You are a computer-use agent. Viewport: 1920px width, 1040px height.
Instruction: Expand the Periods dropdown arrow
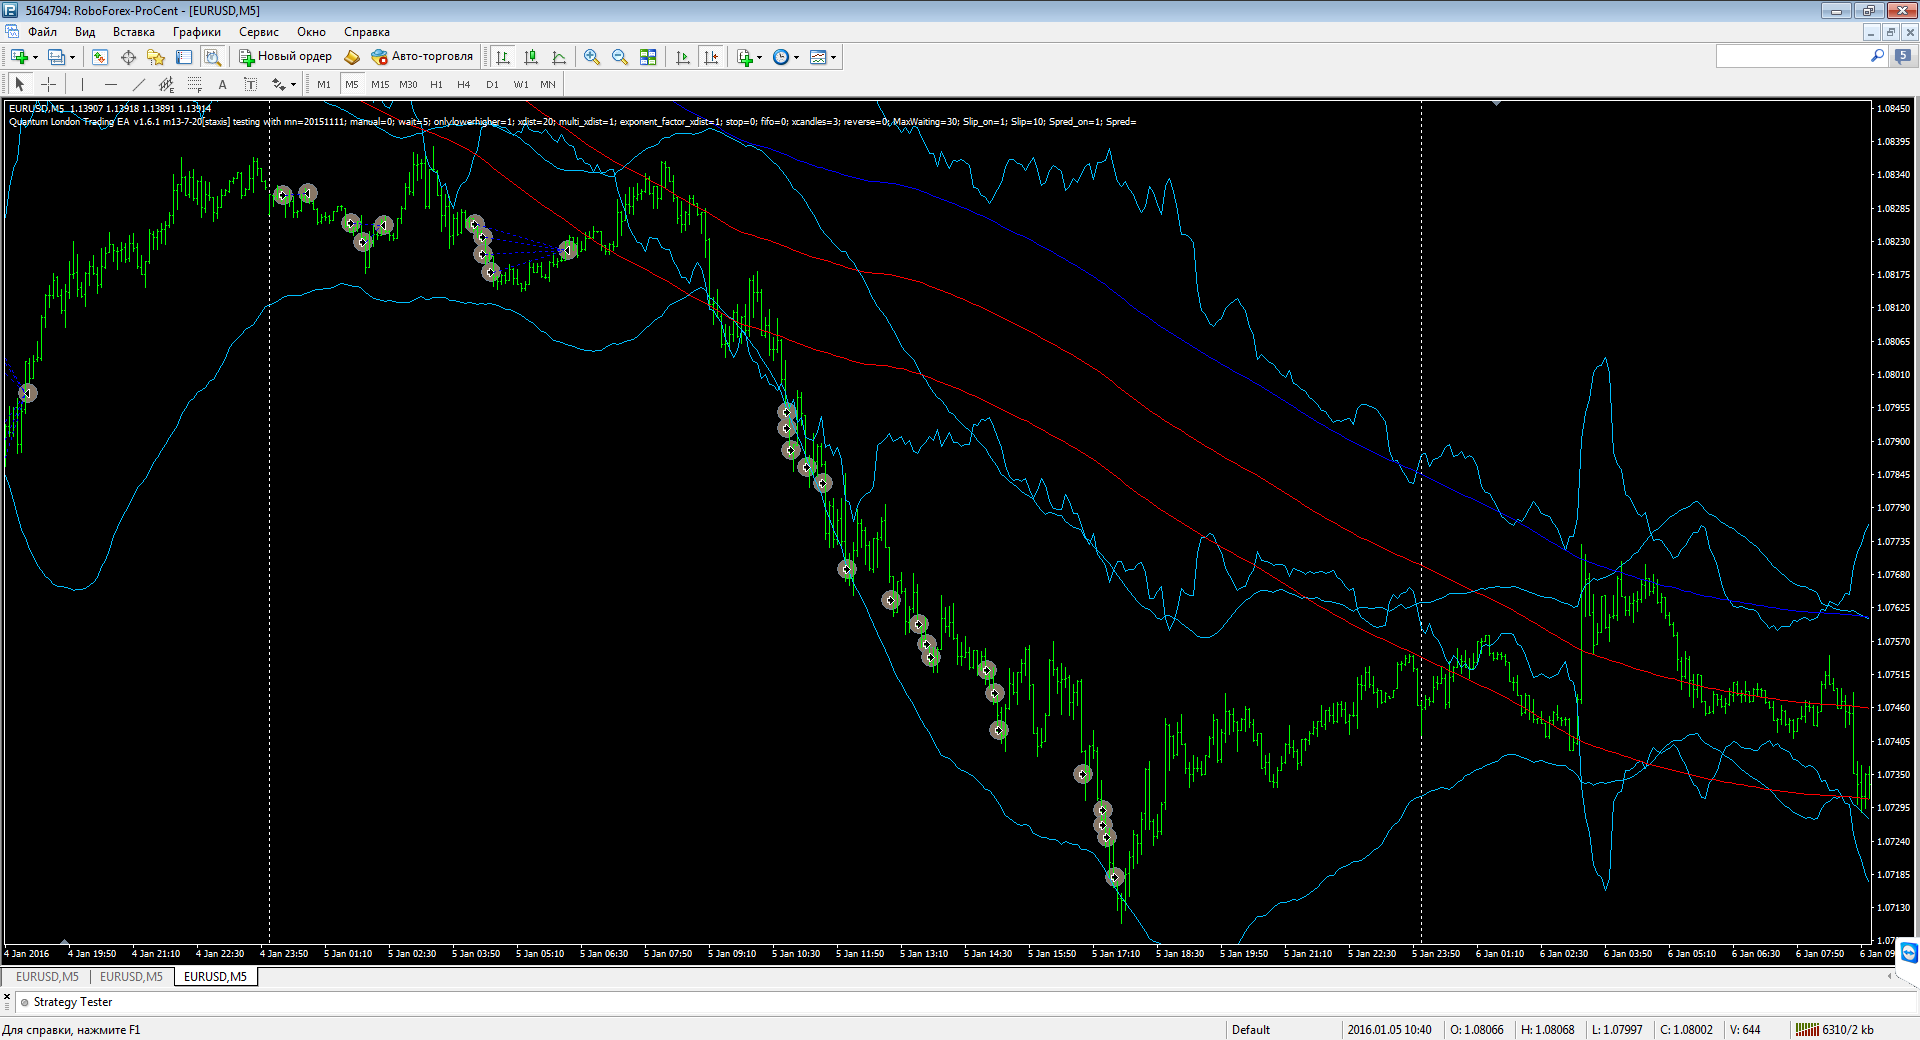(797, 57)
